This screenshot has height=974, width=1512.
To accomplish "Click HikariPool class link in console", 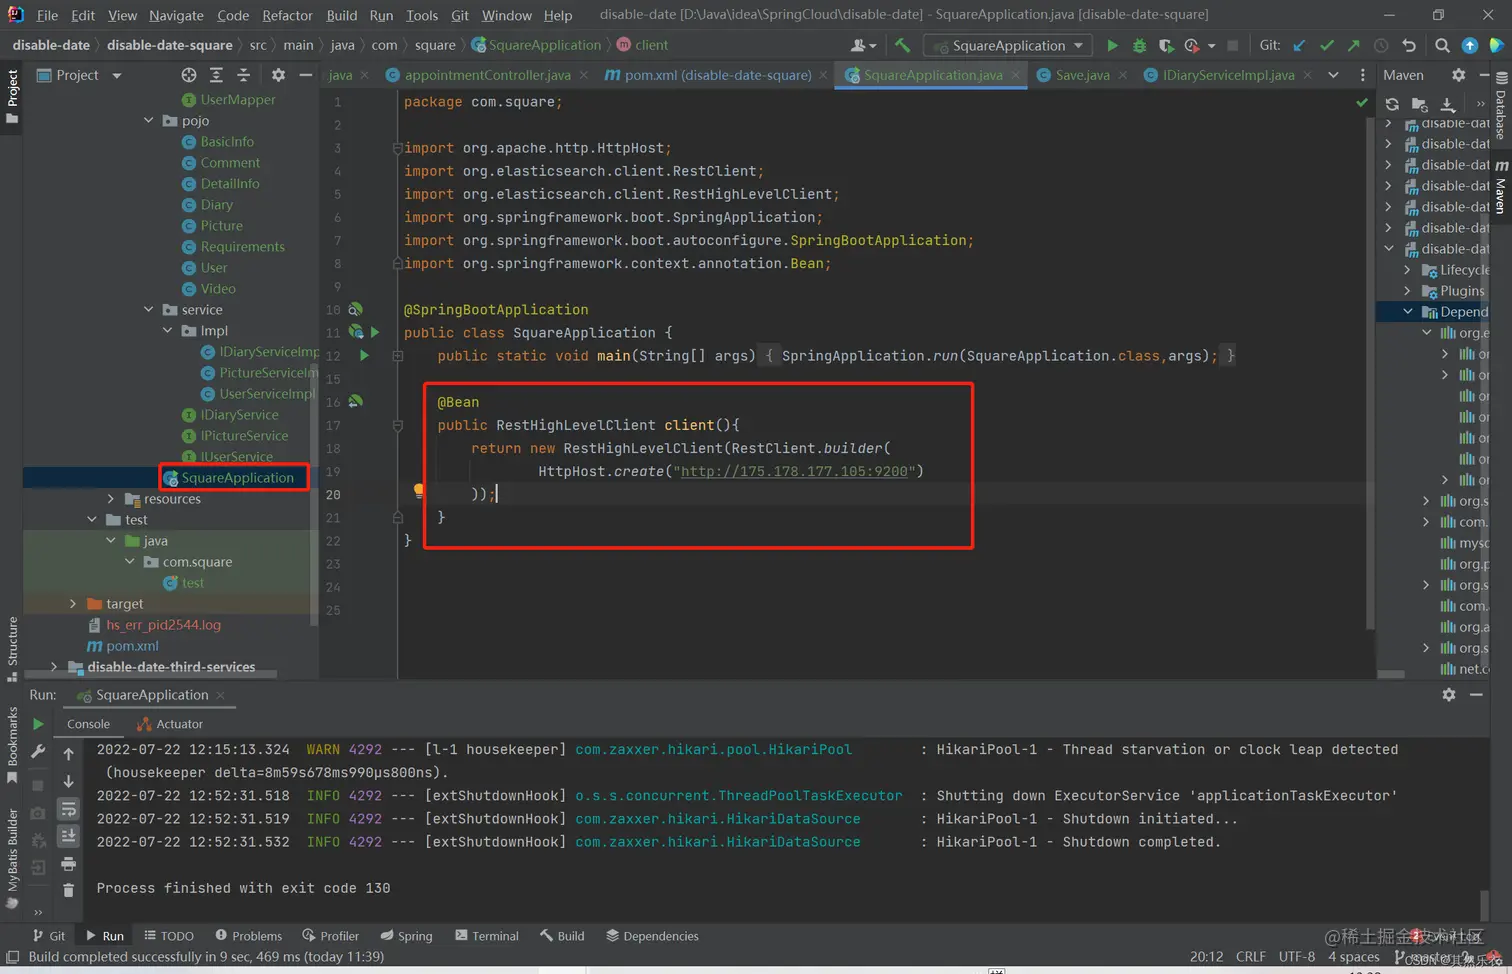I will (x=714, y=749).
